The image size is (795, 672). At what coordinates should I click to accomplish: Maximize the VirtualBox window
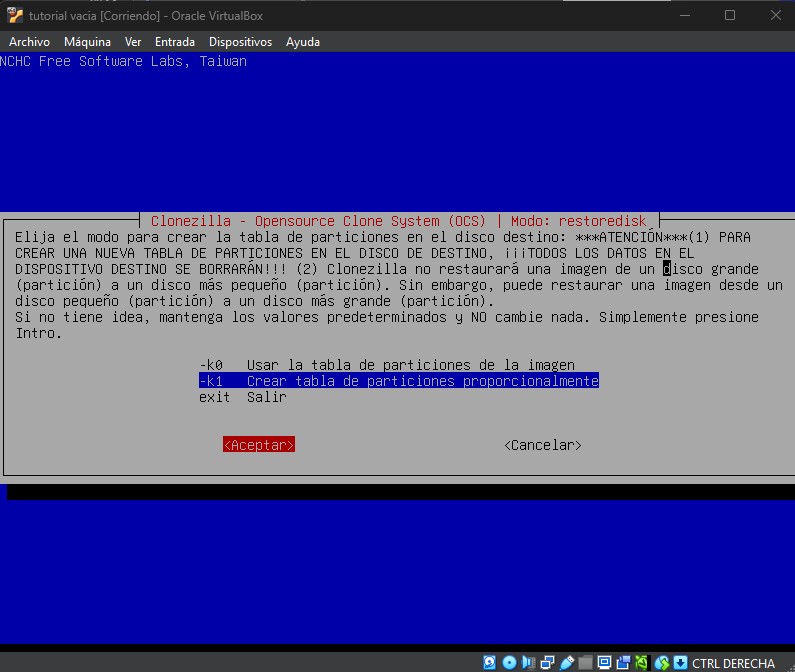(730, 15)
